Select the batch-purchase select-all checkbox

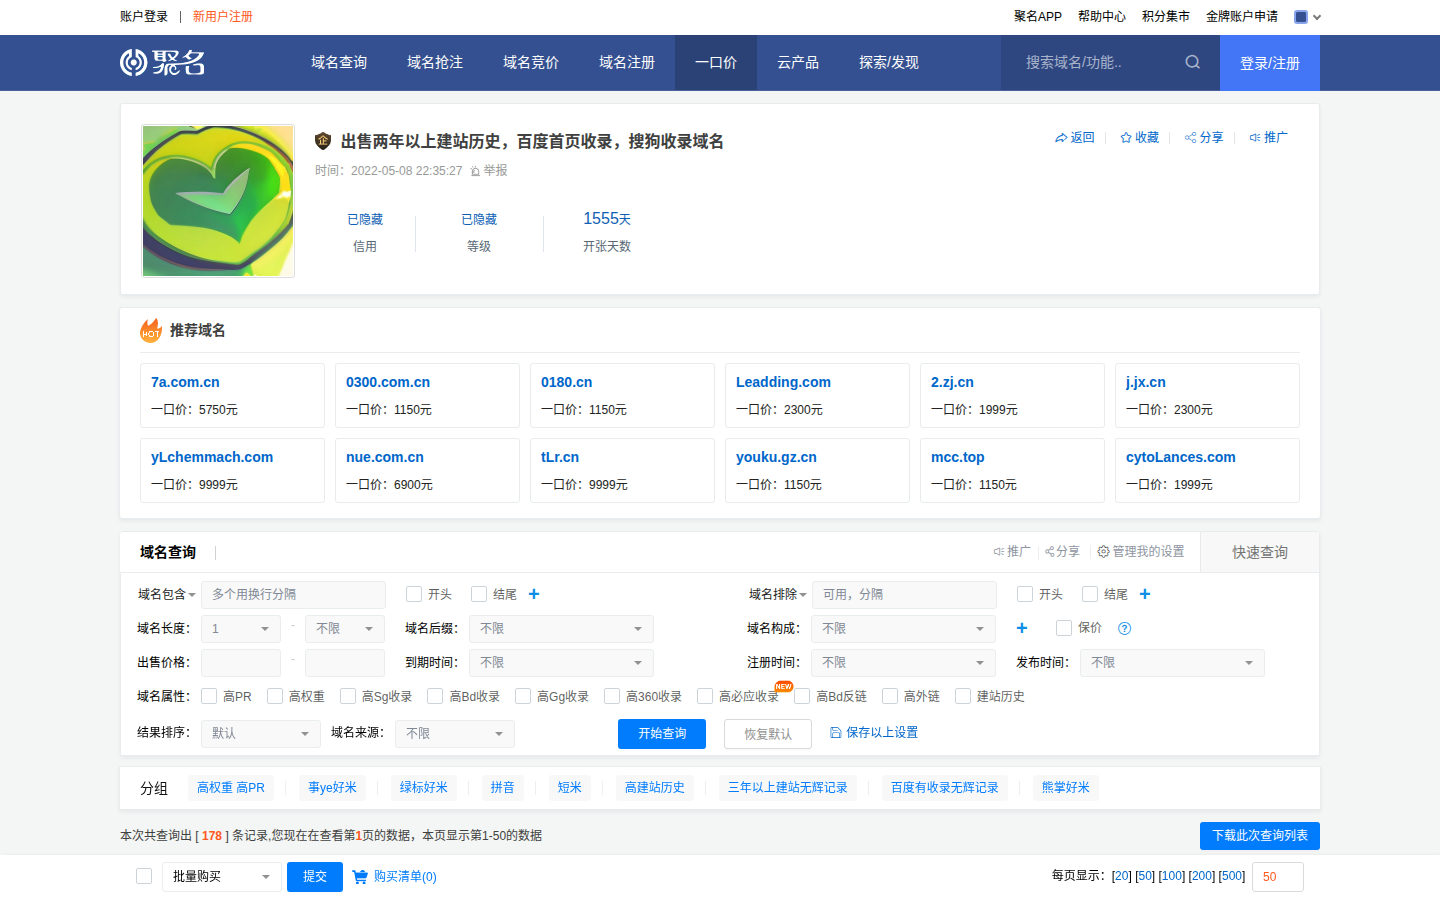(144, 876)
